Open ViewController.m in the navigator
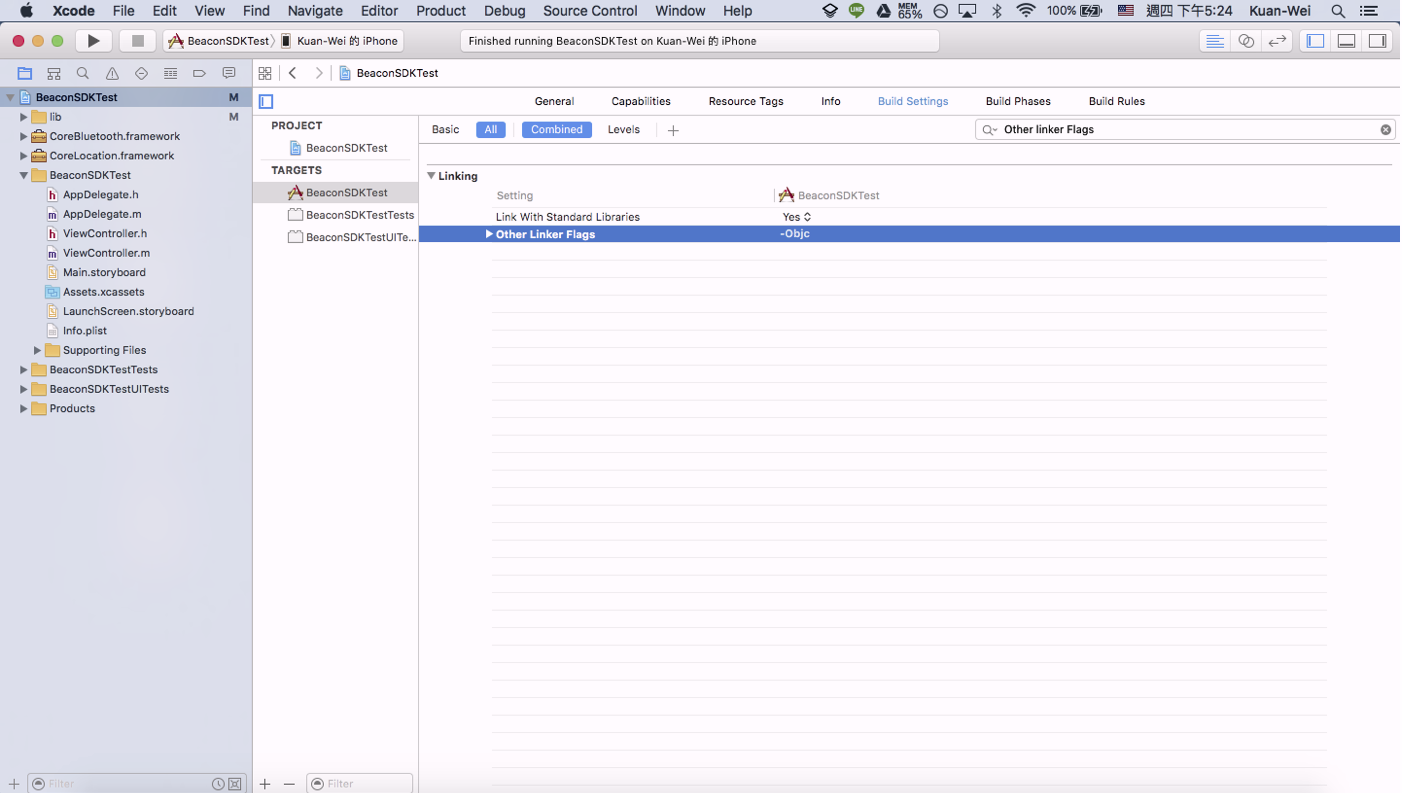1402x793 pixels. [106, 253]
